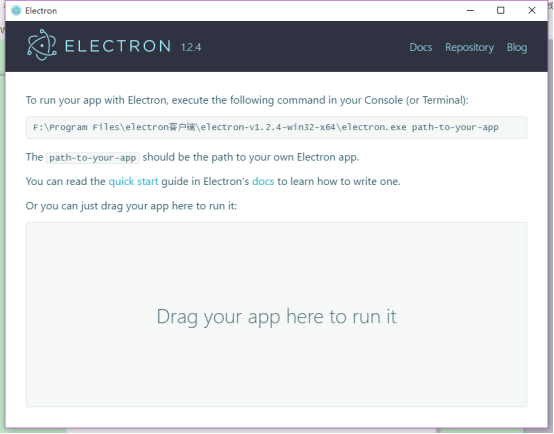This screenshot has height=434, width=554.
Task: Click 'Or you can just drag your app' text
Action: coord(131,206)
